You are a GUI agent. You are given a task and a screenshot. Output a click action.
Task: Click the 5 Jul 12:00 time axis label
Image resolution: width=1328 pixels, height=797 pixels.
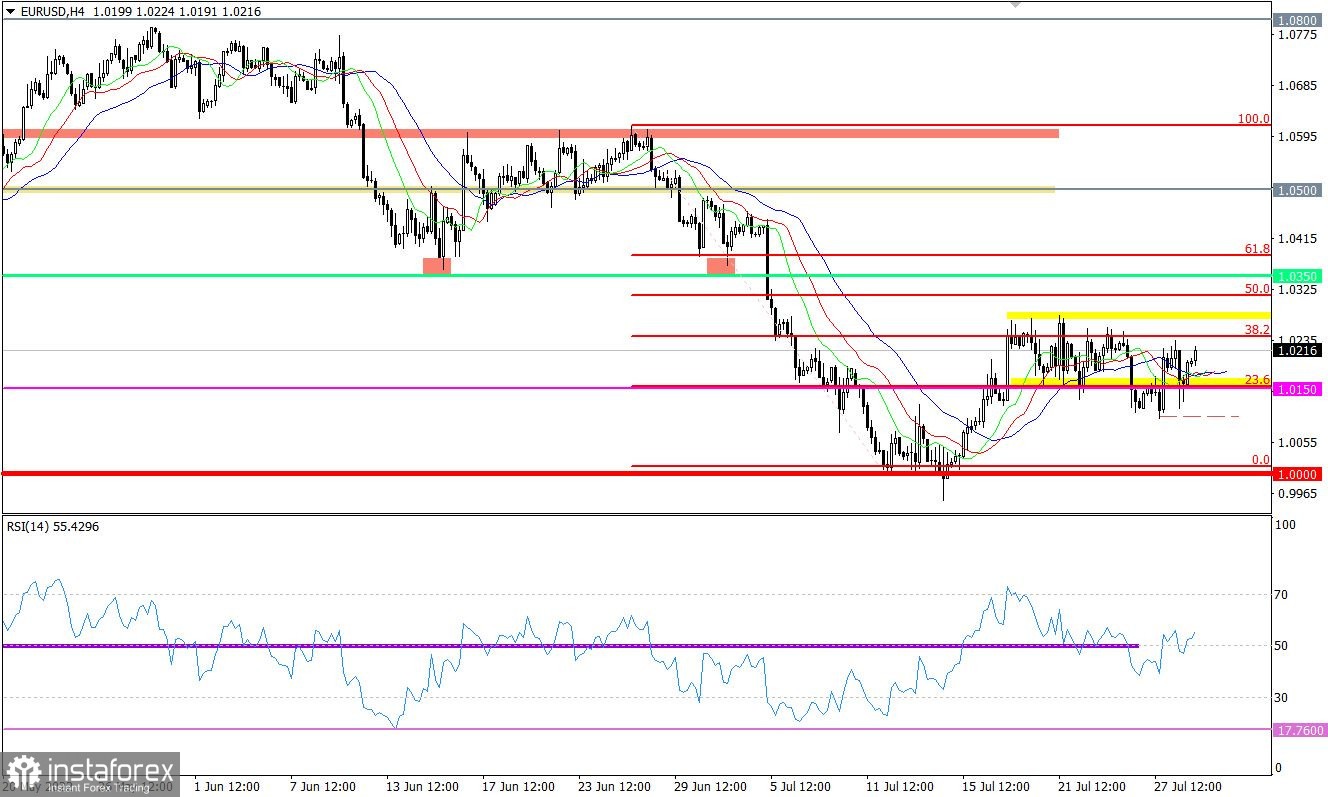(x=797, y=787)
